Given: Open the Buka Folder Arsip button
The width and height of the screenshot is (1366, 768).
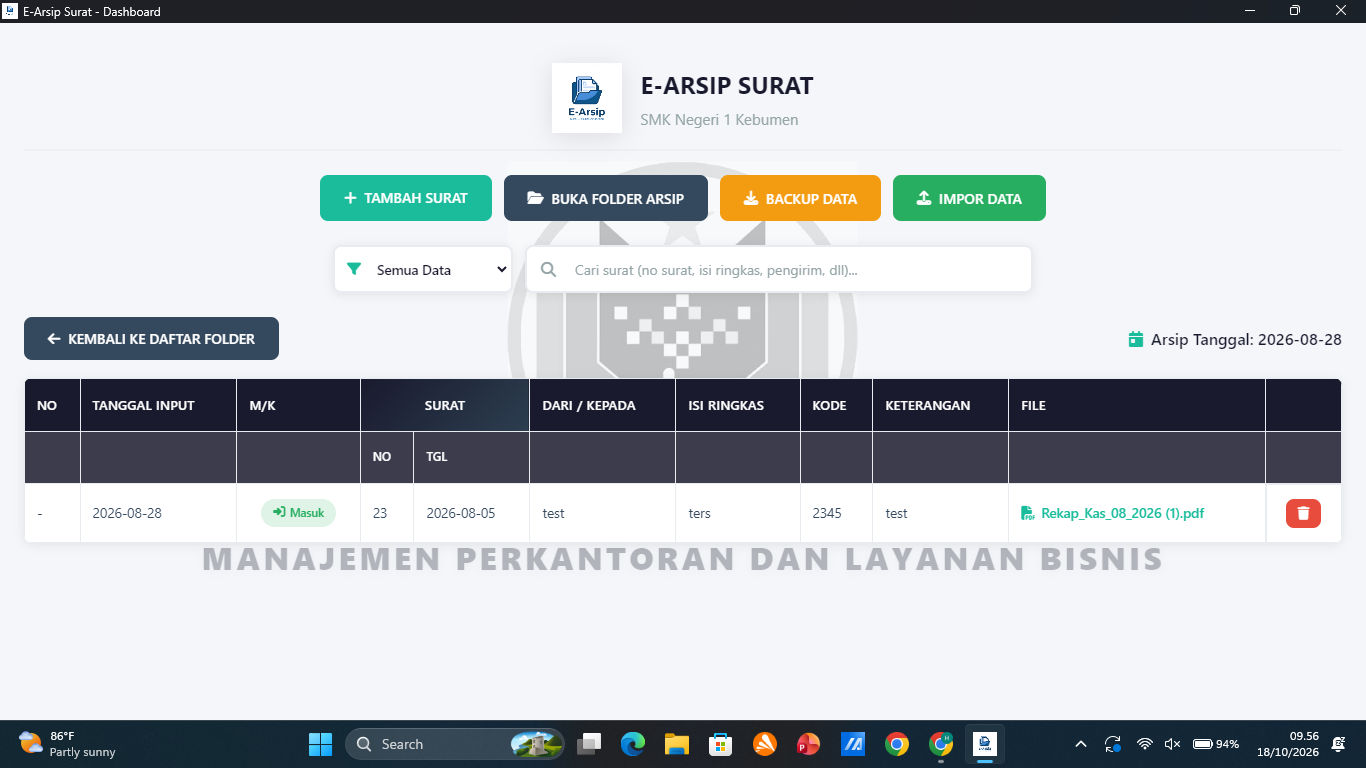Looking at the screenshot, I should tap(606, 198).
